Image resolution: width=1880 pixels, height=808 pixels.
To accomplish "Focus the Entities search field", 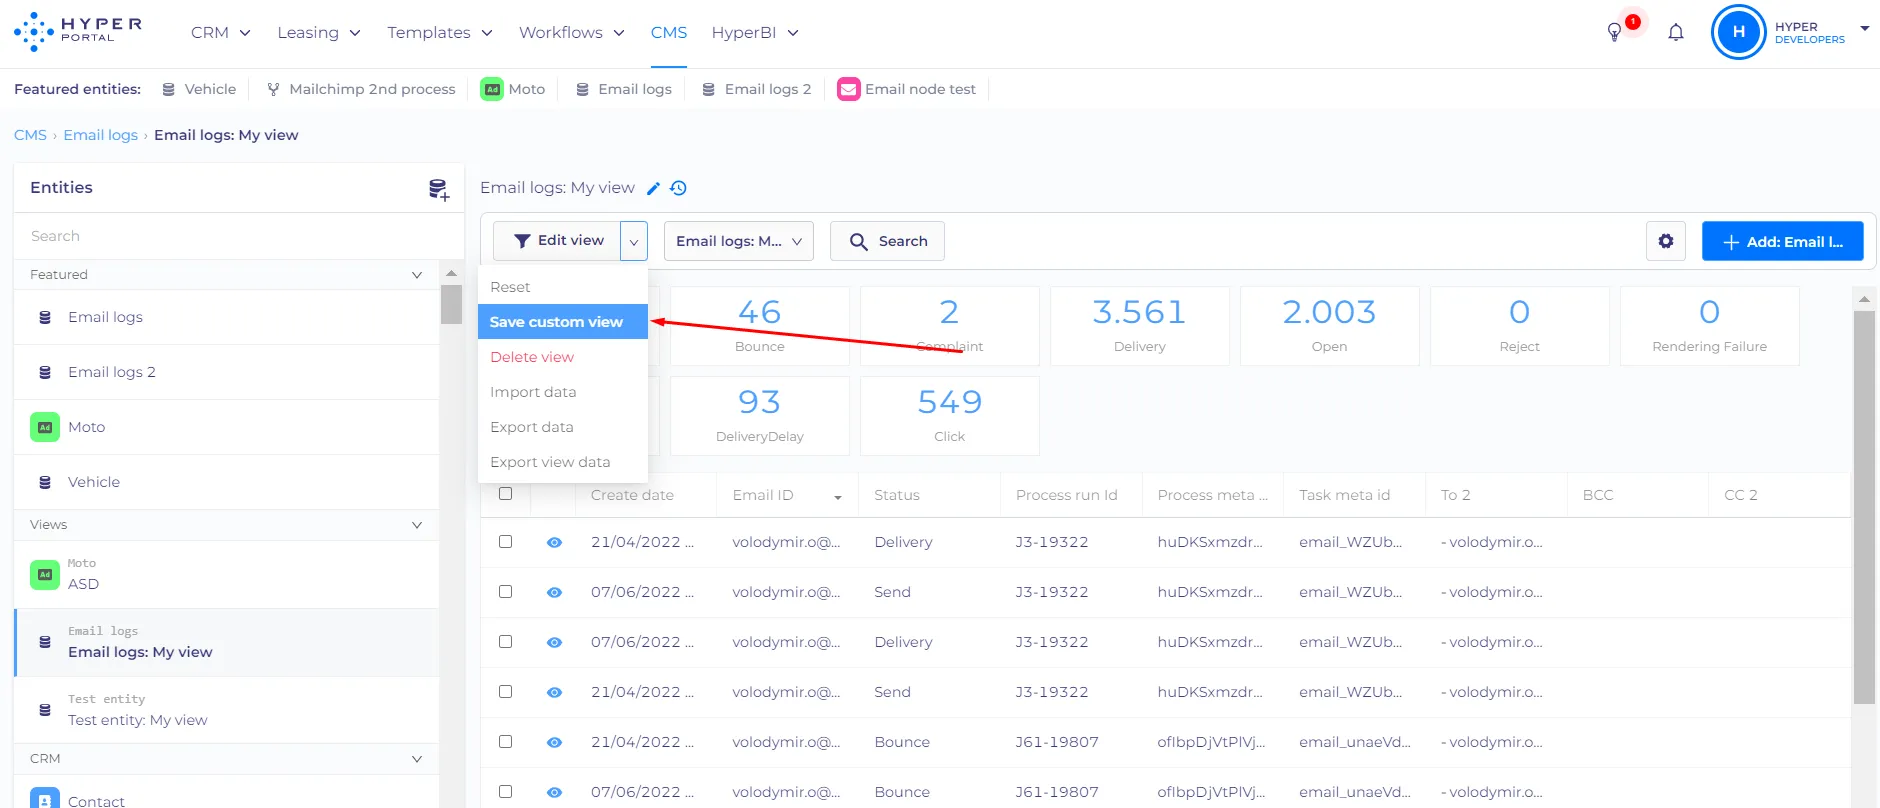I will (x=239, y=236).
